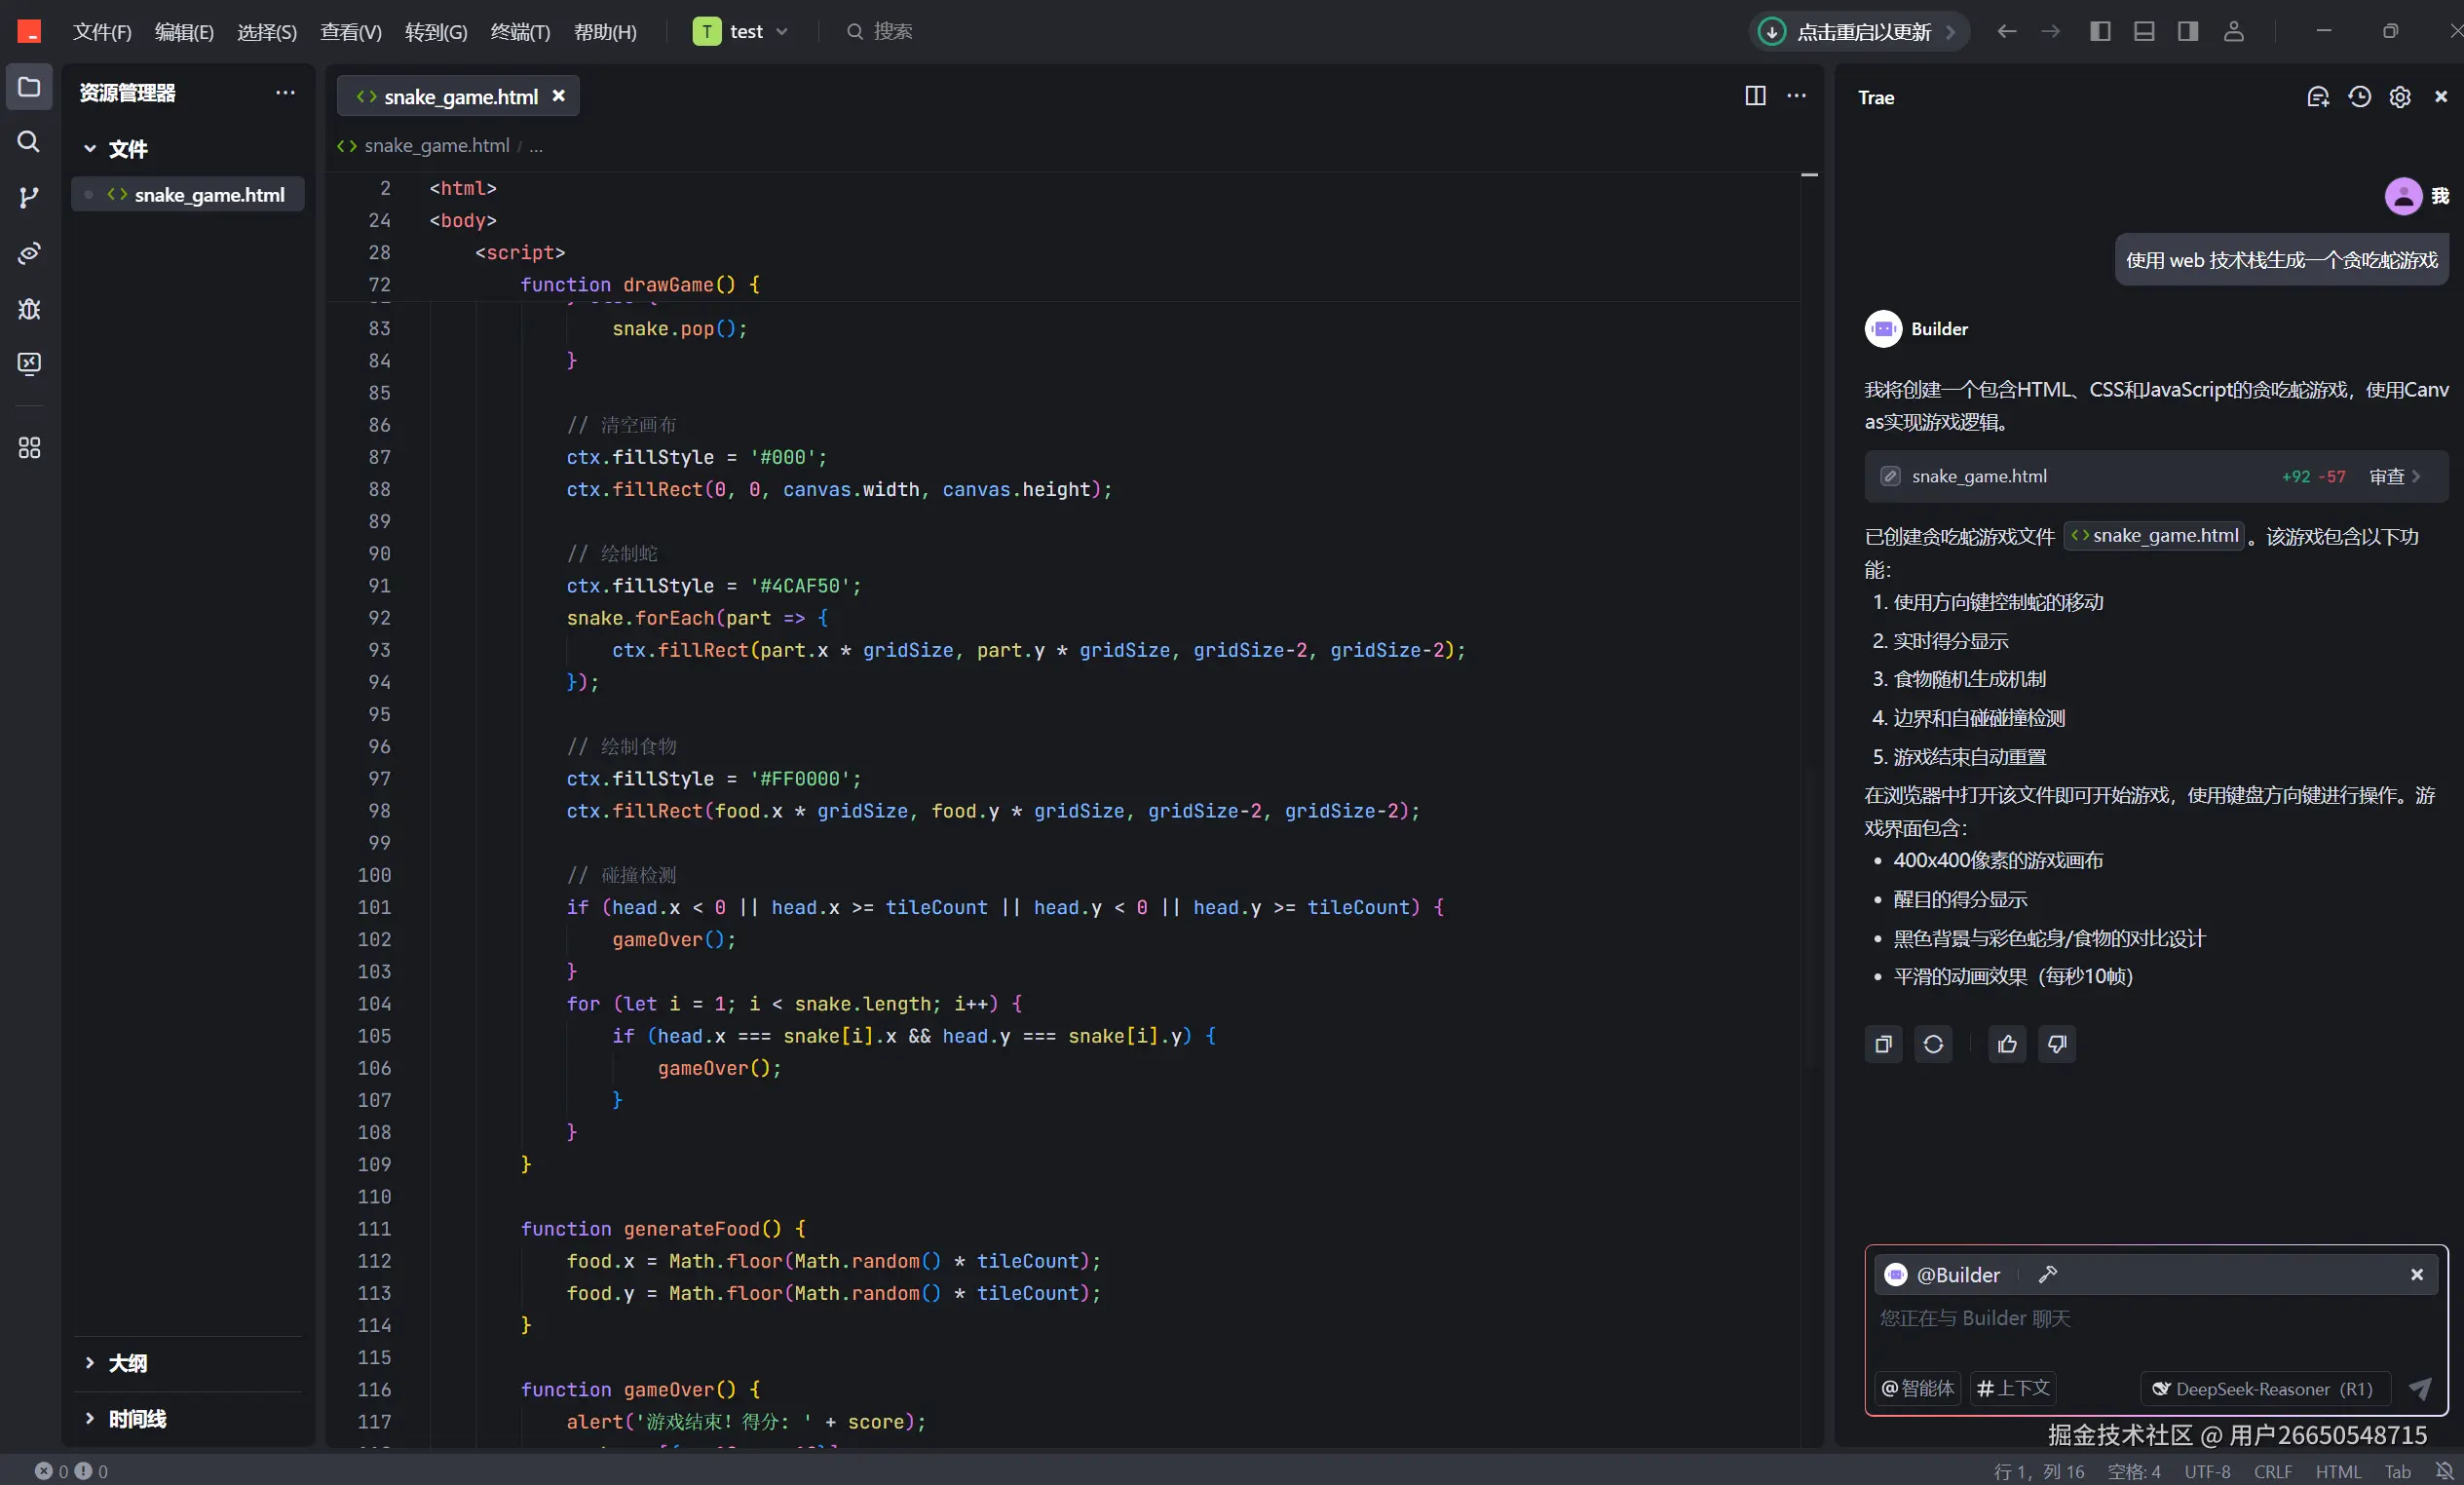Open the Run and Debug bug icon
The width and height of the screenshot is (2464, 1485).
[29, 309]
